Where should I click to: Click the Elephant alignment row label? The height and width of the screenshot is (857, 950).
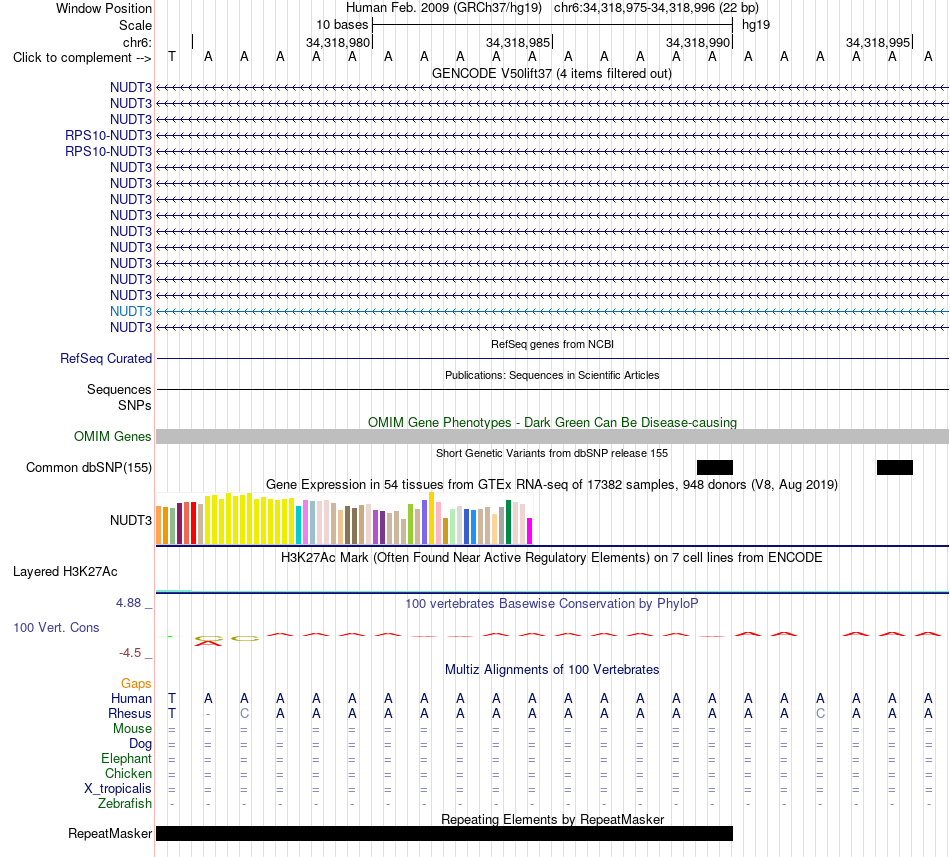[x=126, y=758]
